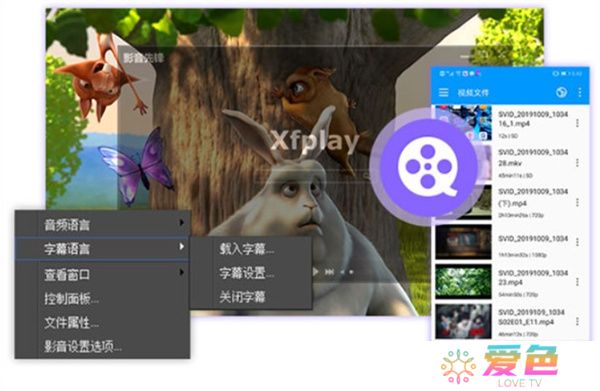Click the file name ending in 23.mp4
Image resolution: width=600 pixels, height=391 pixels.
[533, 277]
